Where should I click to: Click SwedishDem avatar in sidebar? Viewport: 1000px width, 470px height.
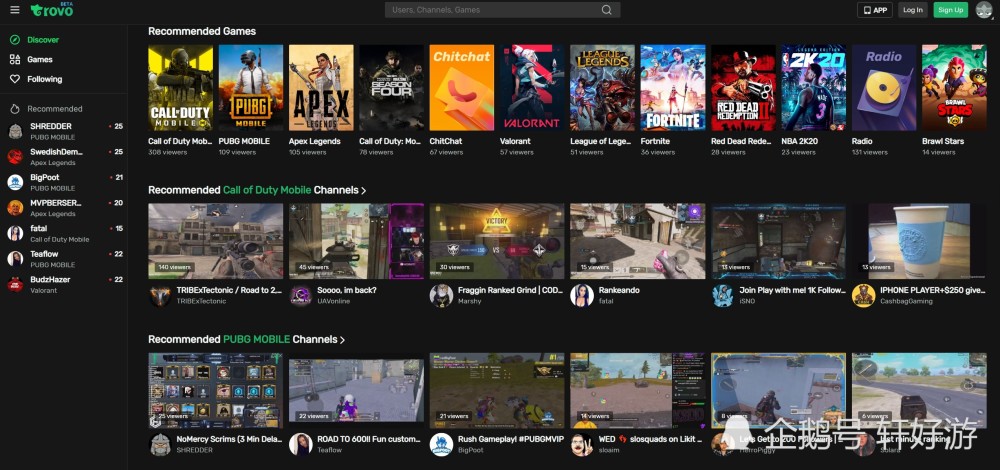pyautogui.click(x=15, y=157)
